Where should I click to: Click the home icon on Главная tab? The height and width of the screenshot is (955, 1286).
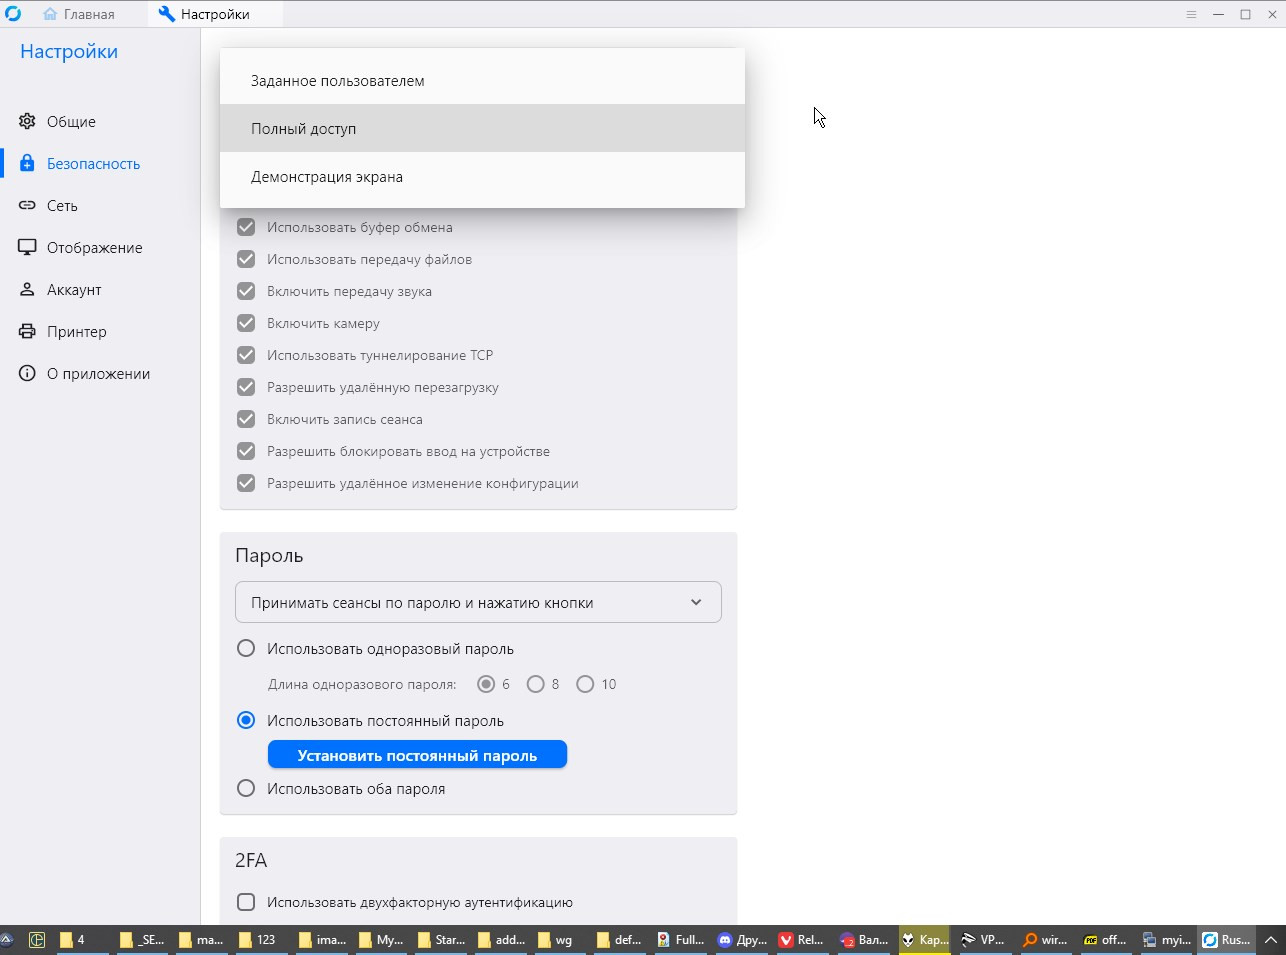click(x=50, y=14)
